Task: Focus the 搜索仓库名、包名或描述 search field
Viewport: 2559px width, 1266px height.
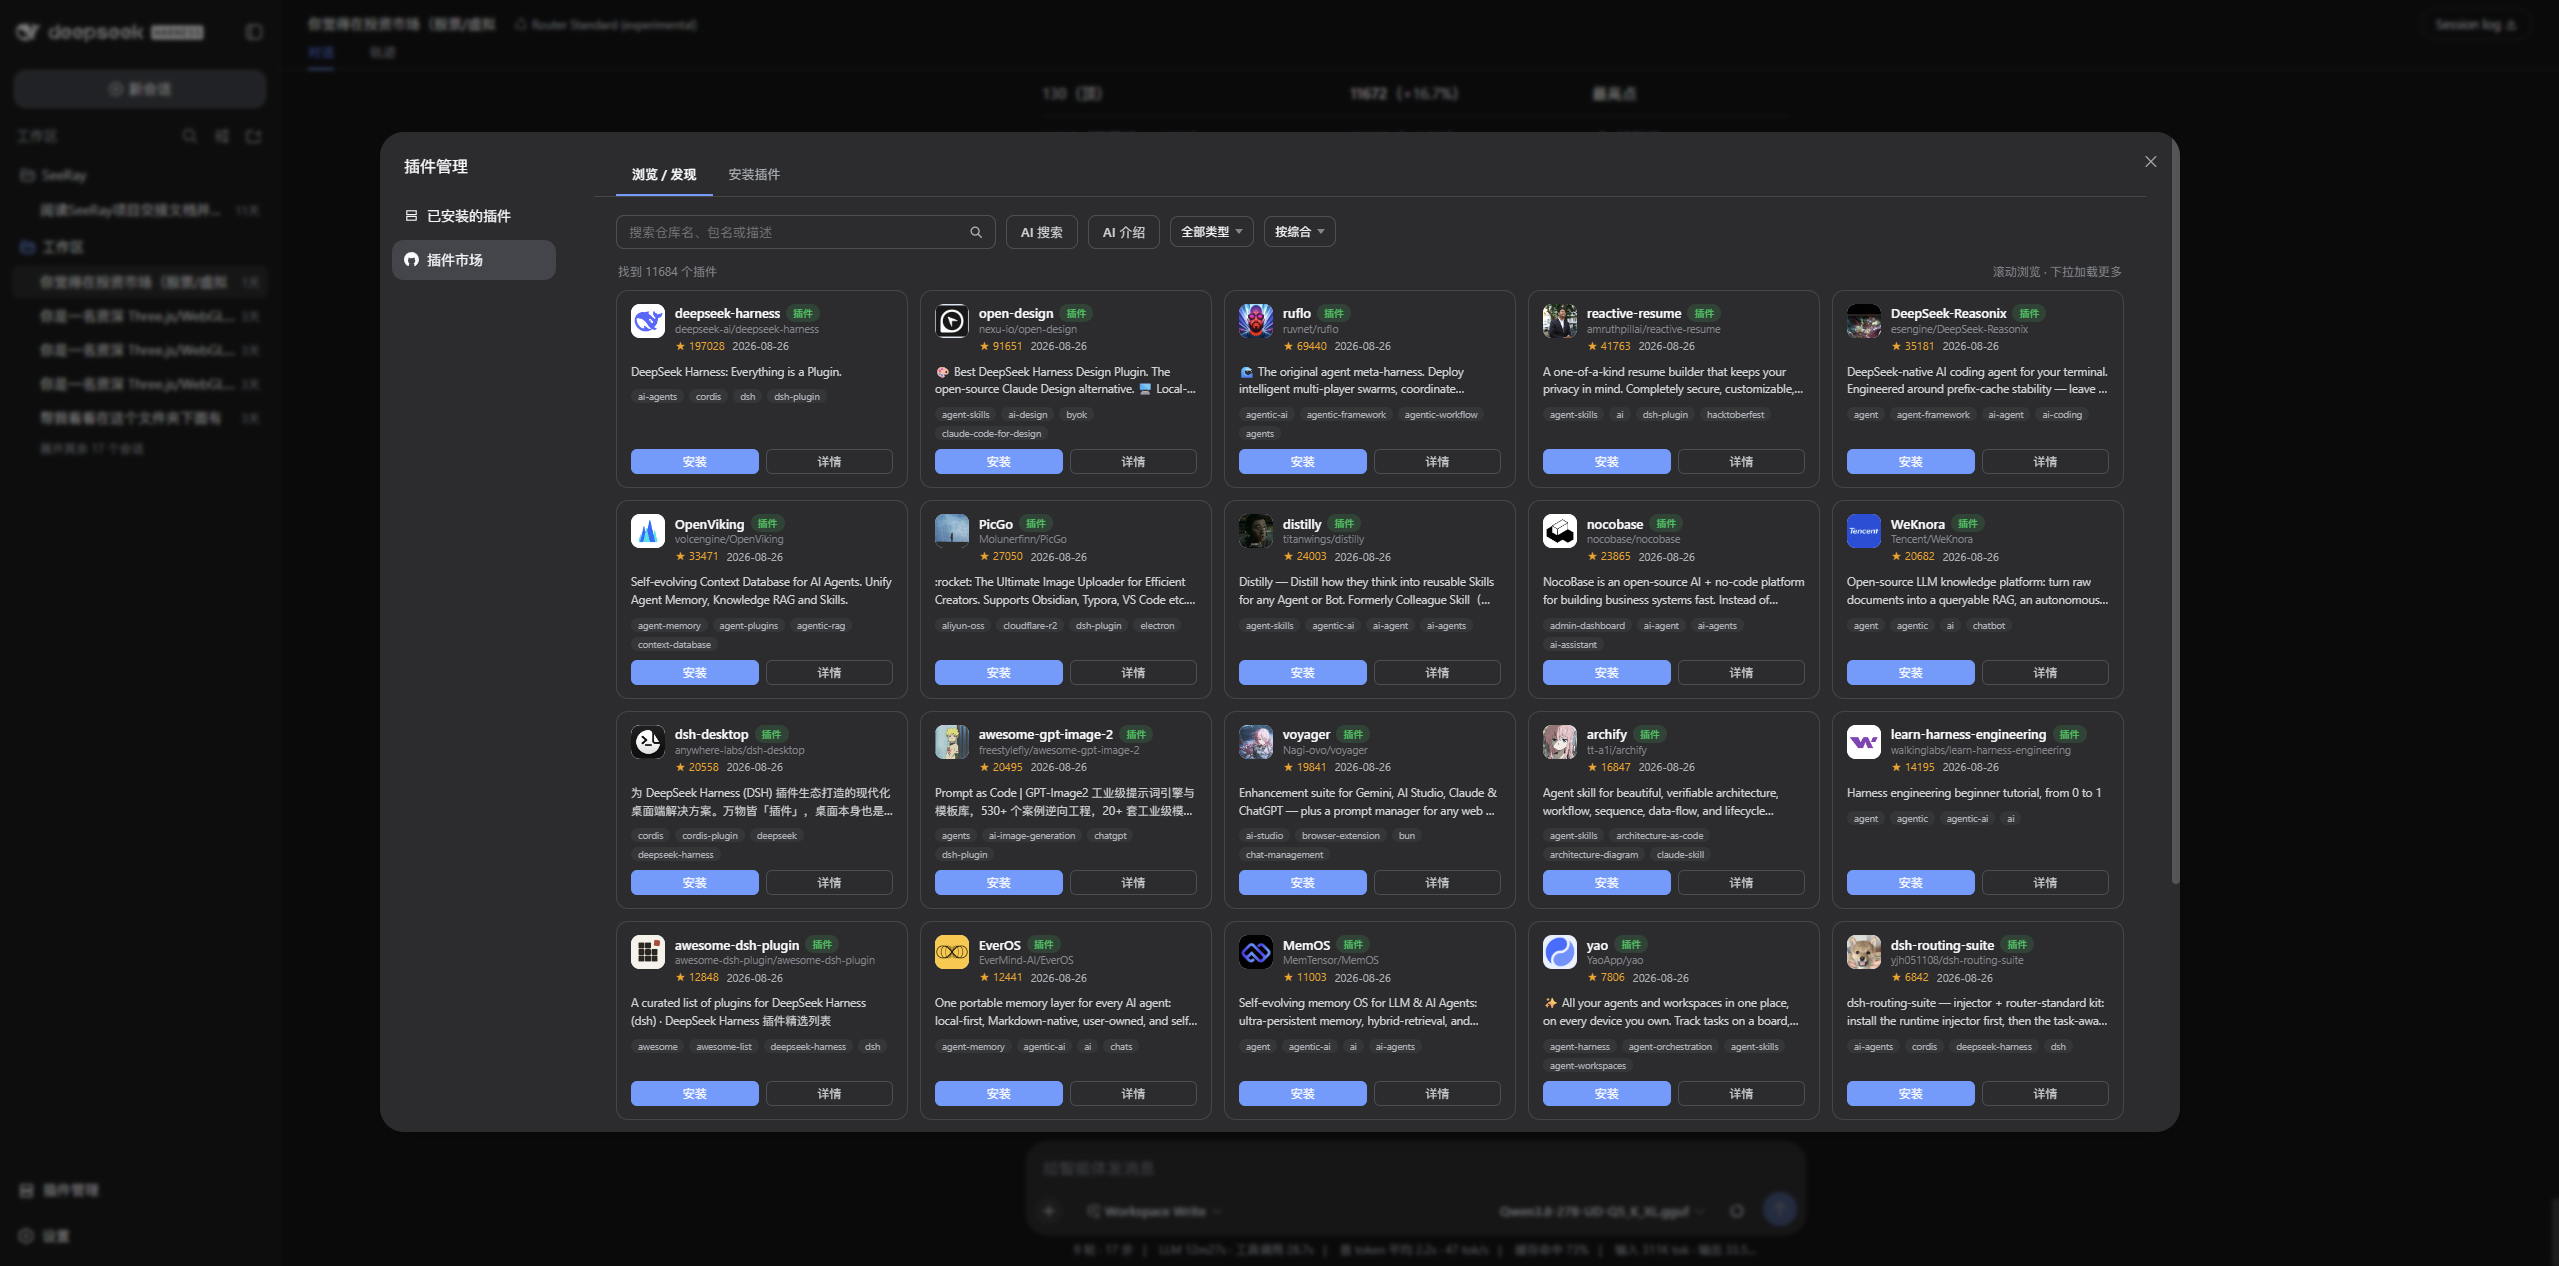Action: pos(805,232)
